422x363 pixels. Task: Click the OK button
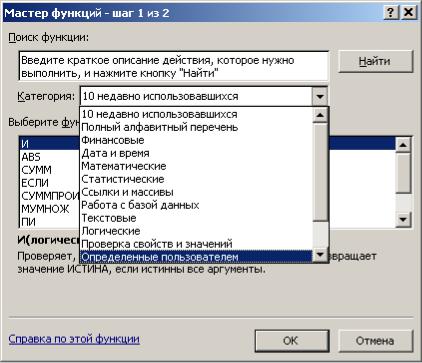coord(292,340)
